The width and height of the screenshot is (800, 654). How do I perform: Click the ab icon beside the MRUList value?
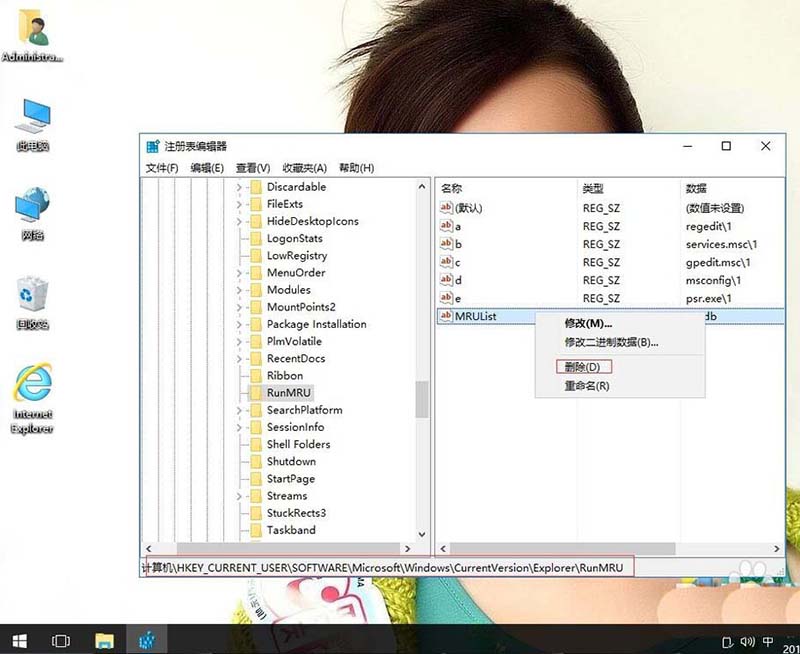point(446,315)
